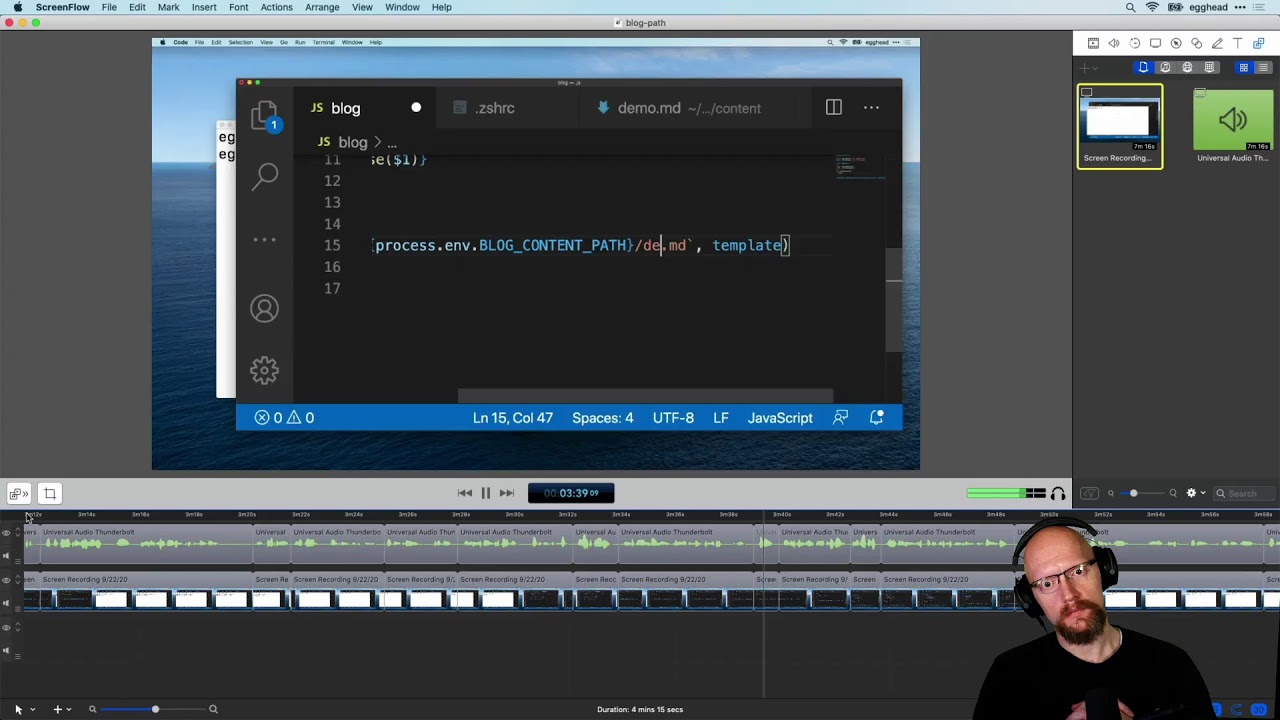Open the File menu
The width and height of the screenshot is (1280, 720).
click(x=109, y=7)
